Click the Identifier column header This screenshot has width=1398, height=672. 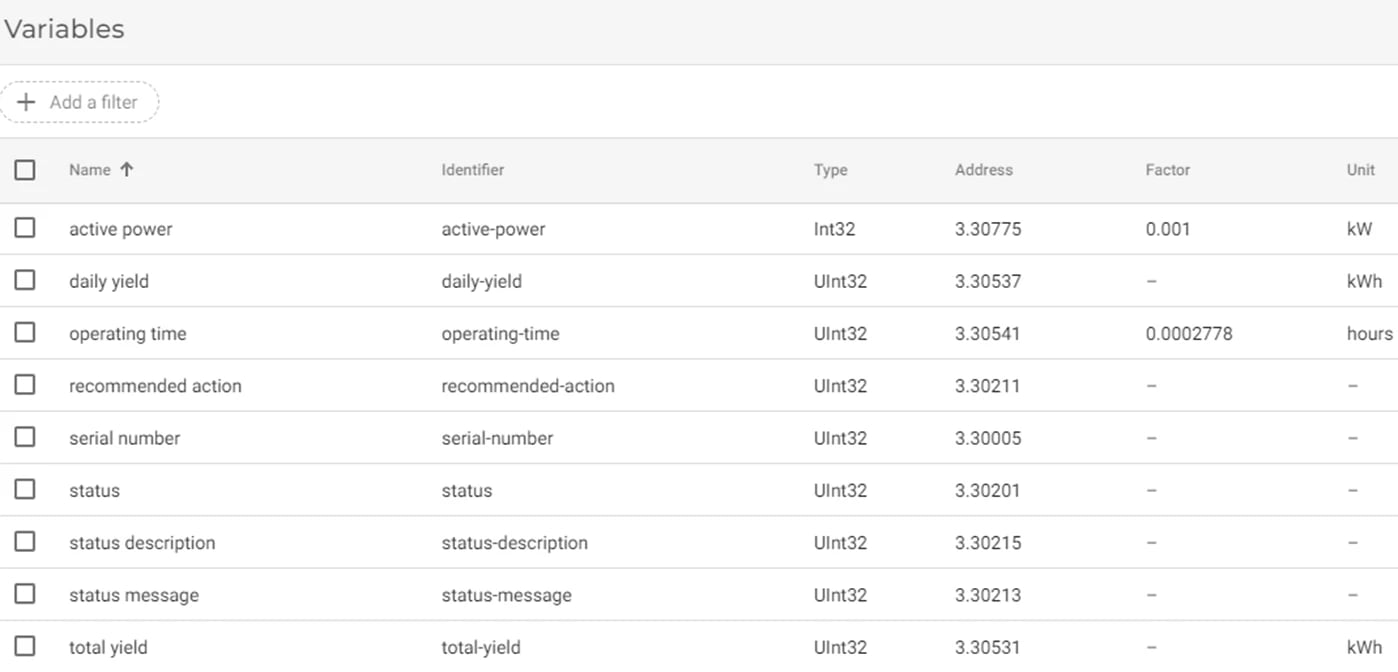(x=472, y=169)
